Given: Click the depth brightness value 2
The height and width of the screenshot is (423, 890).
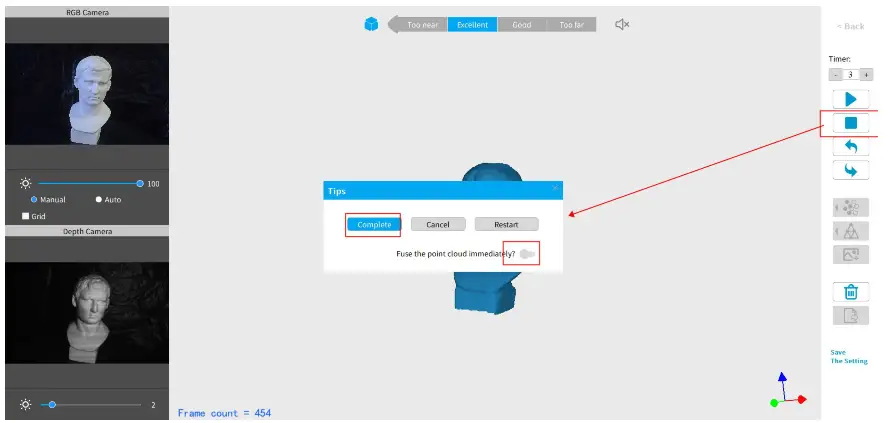Looking at the screenshot, I should [x=153, y=405].
